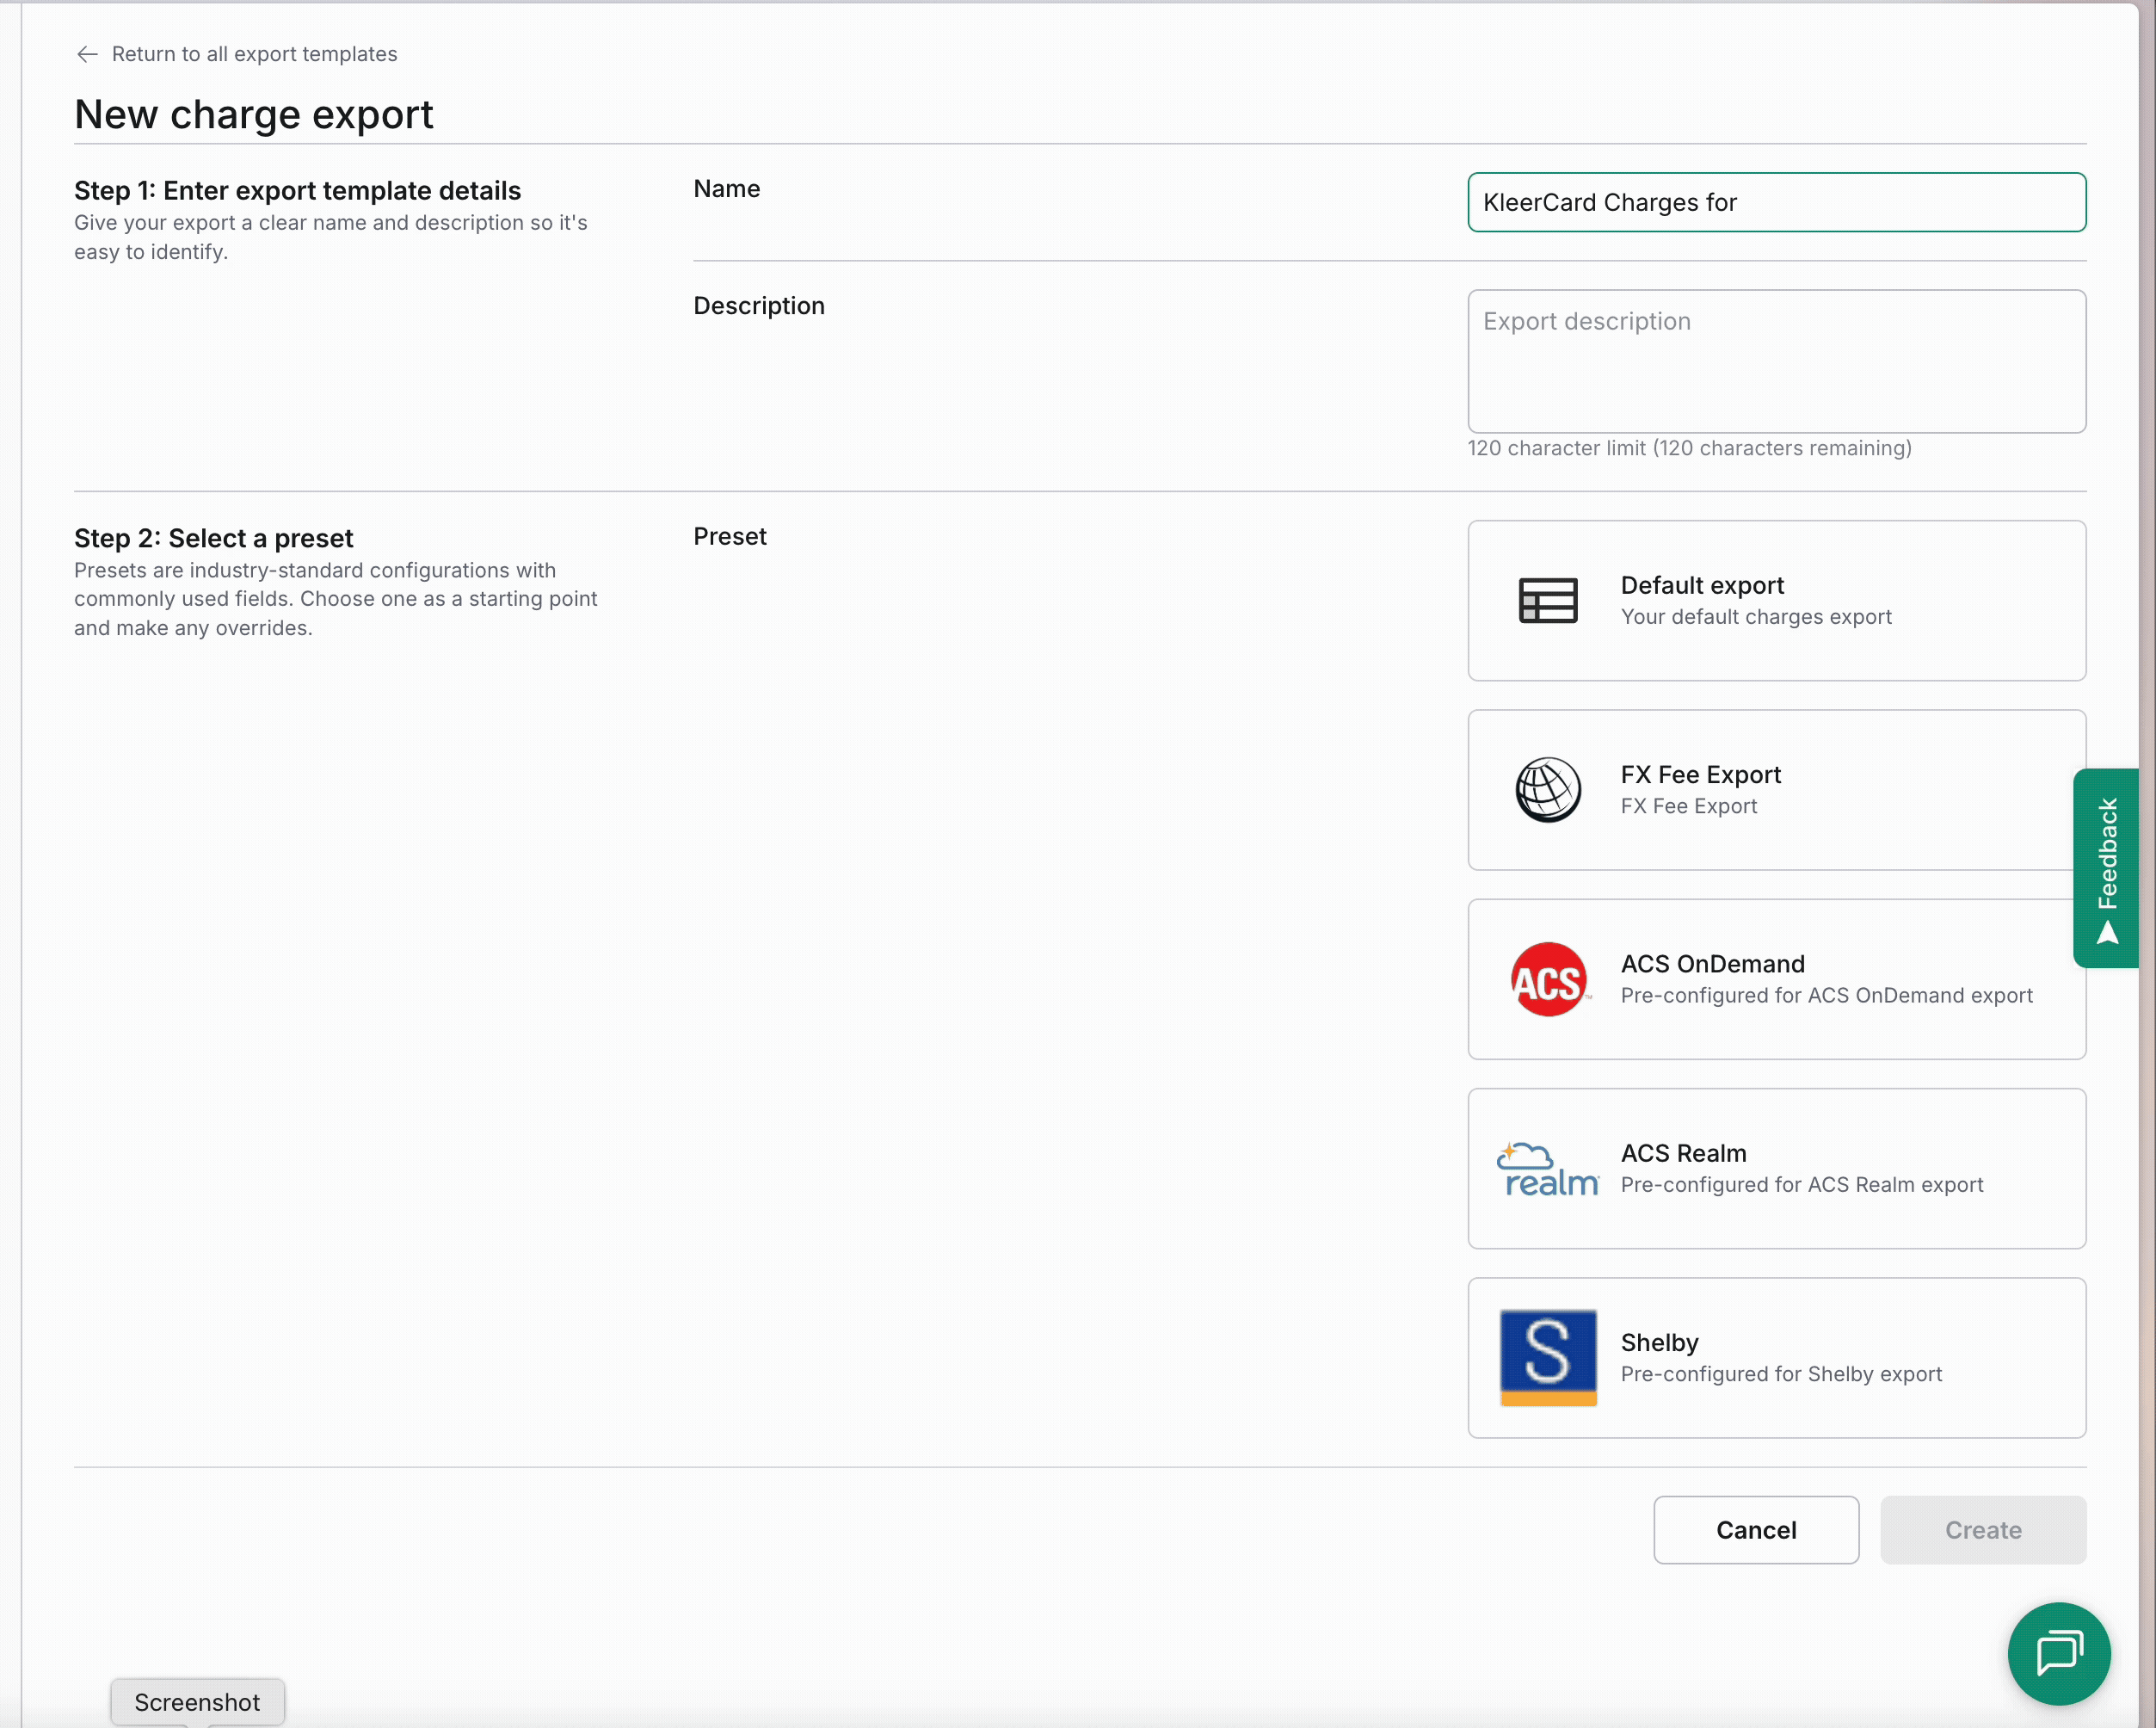Open the Feedback side tab
Screen dimensions: 2156x1728
pyautogui.click(x=2106, y=853)
